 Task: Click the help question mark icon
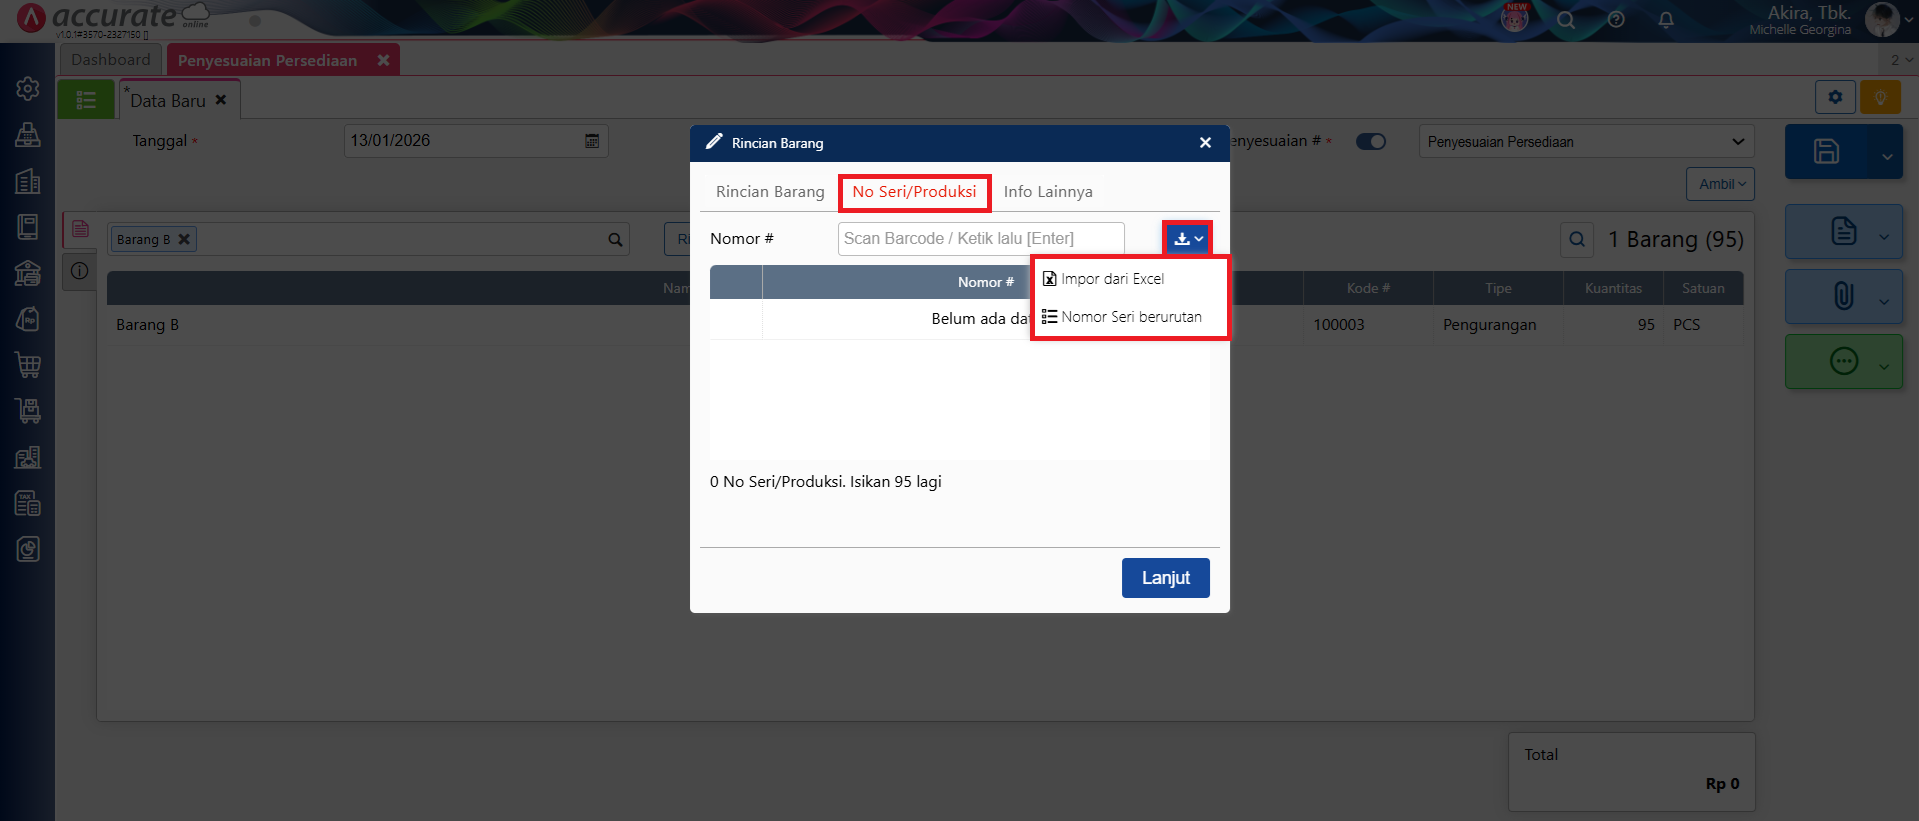(1616, 20)
